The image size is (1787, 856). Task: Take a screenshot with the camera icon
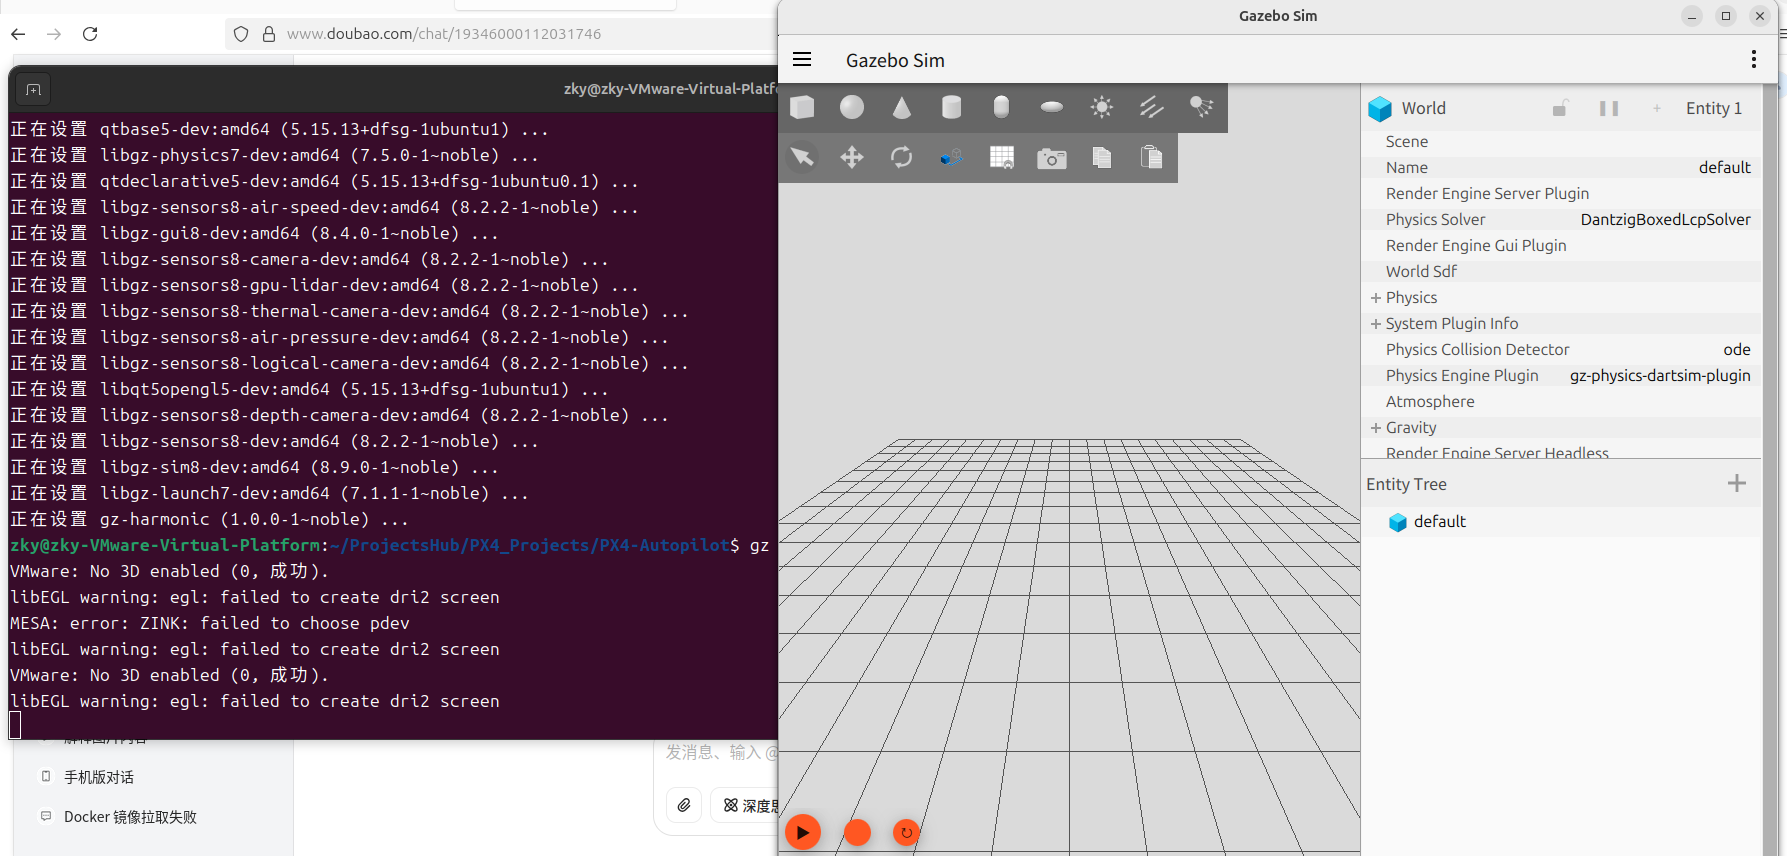tap(1052, 158)
